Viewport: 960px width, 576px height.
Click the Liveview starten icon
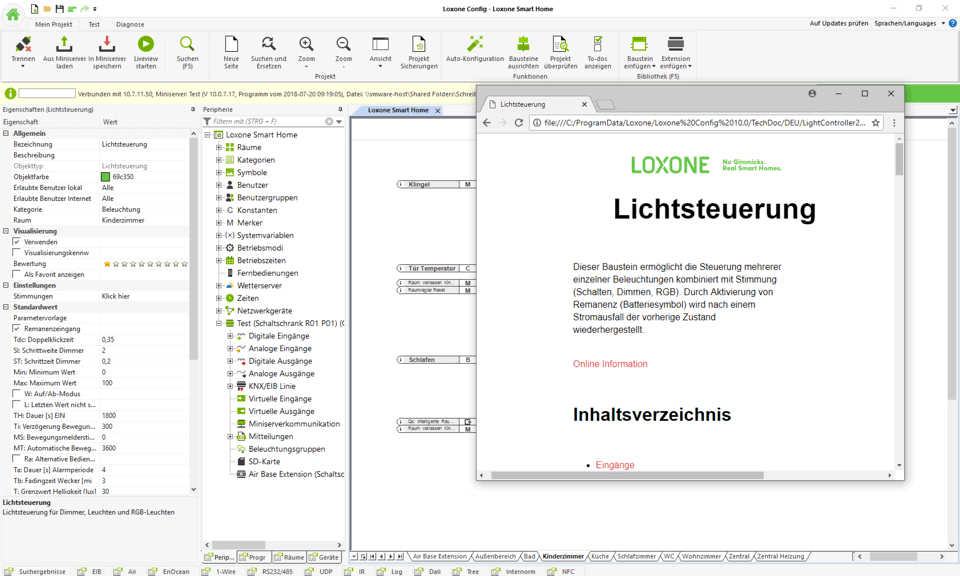coord(146,45)
